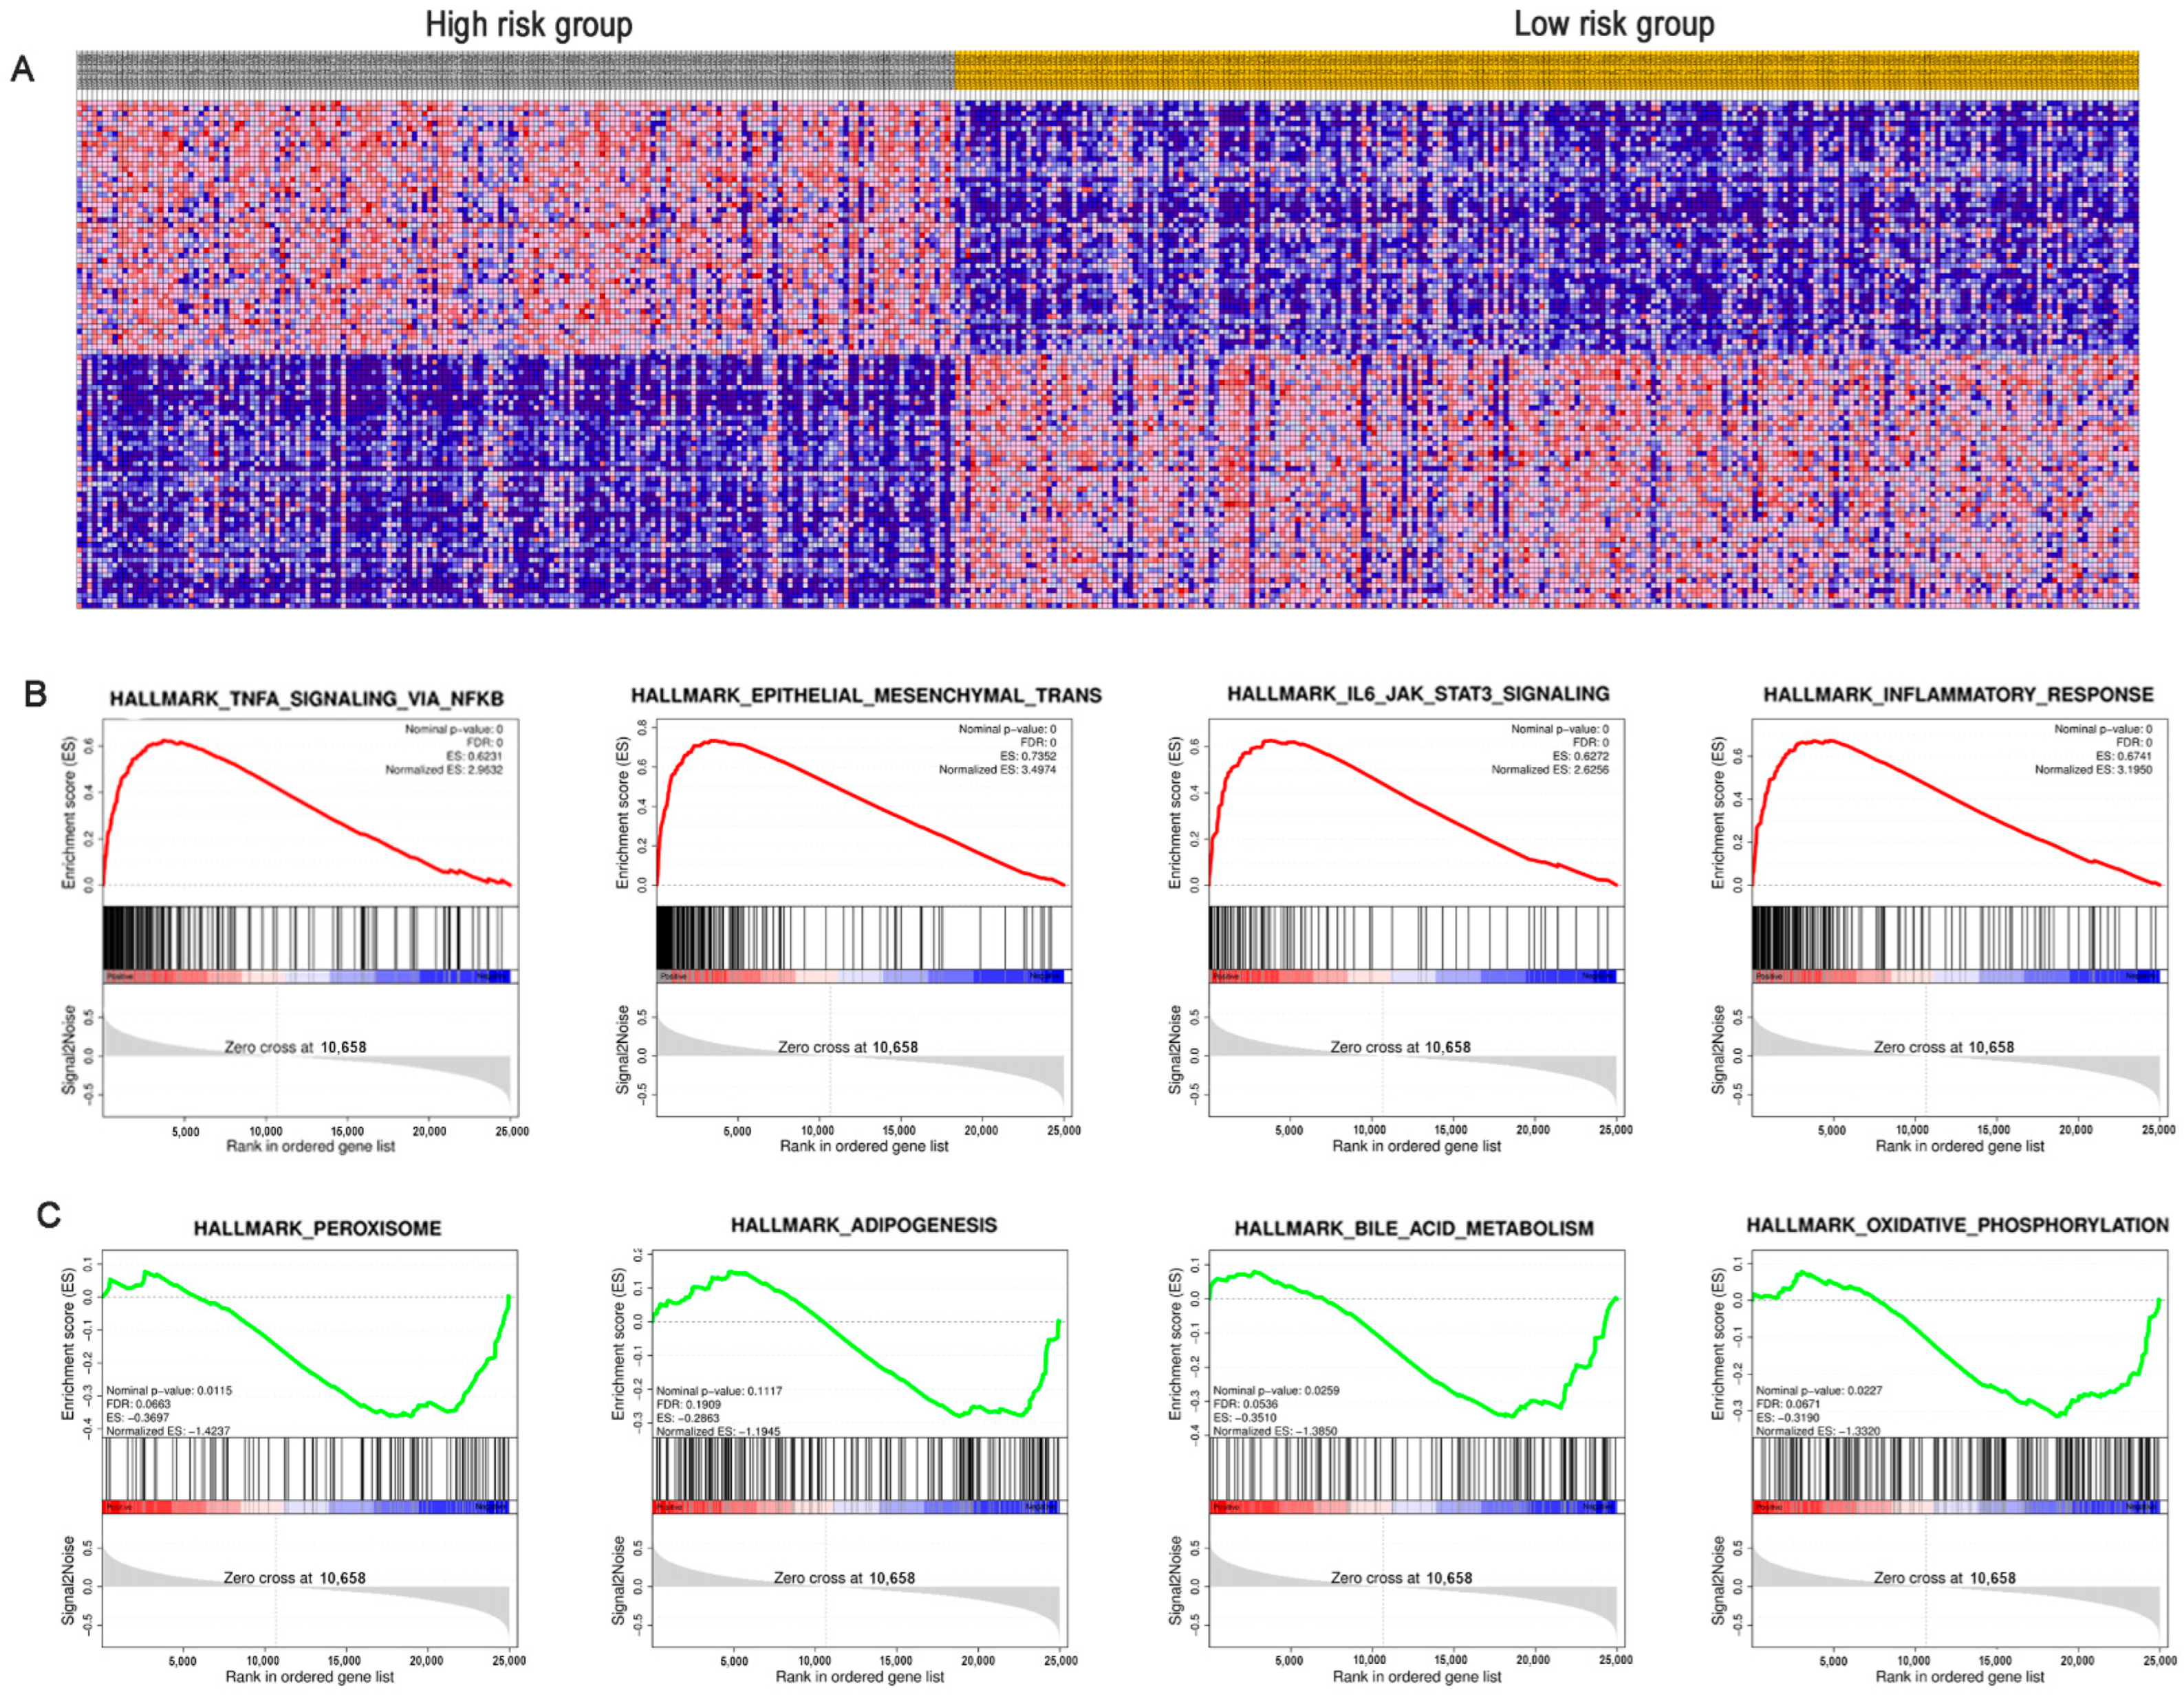Click the panel B label

pyautogui.click(x=35, y=693)
